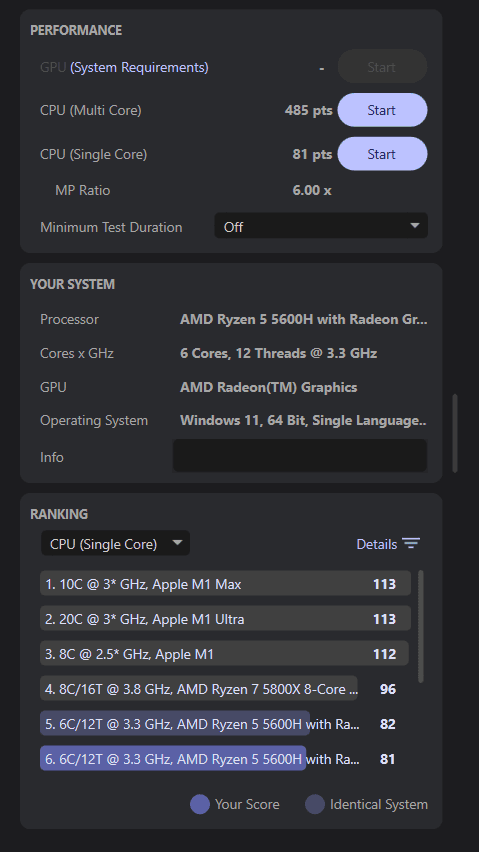Click the ranking list scrollbar
Viewport: 479px width, 852px height.
click(x=420, y=626)
